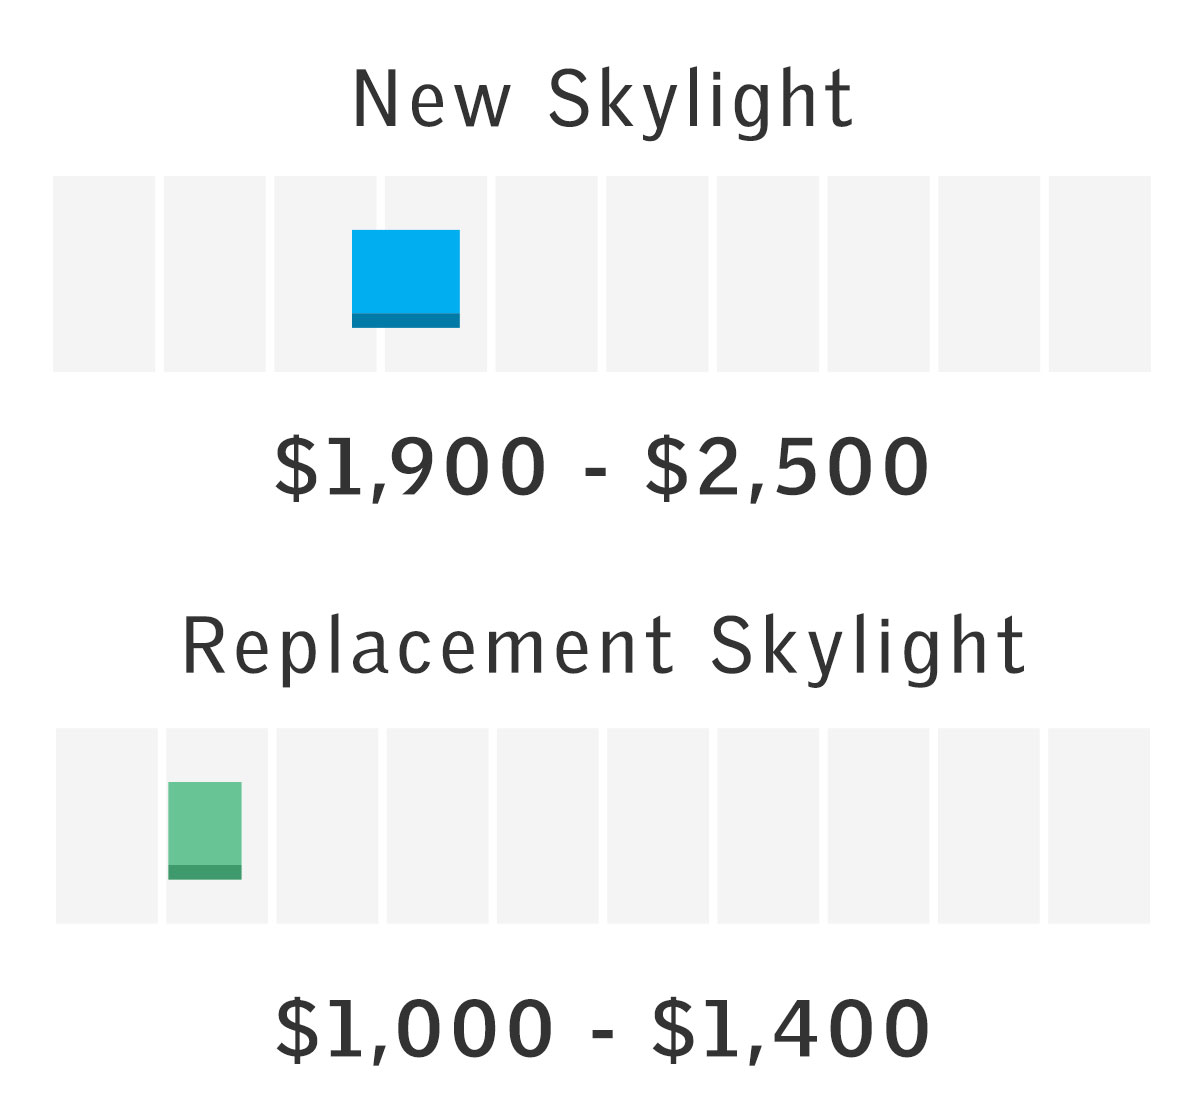Select the Replacement Skylight heading
Image resolution: width=1191 pixels, height=1119 pixels.
(604, 647)
